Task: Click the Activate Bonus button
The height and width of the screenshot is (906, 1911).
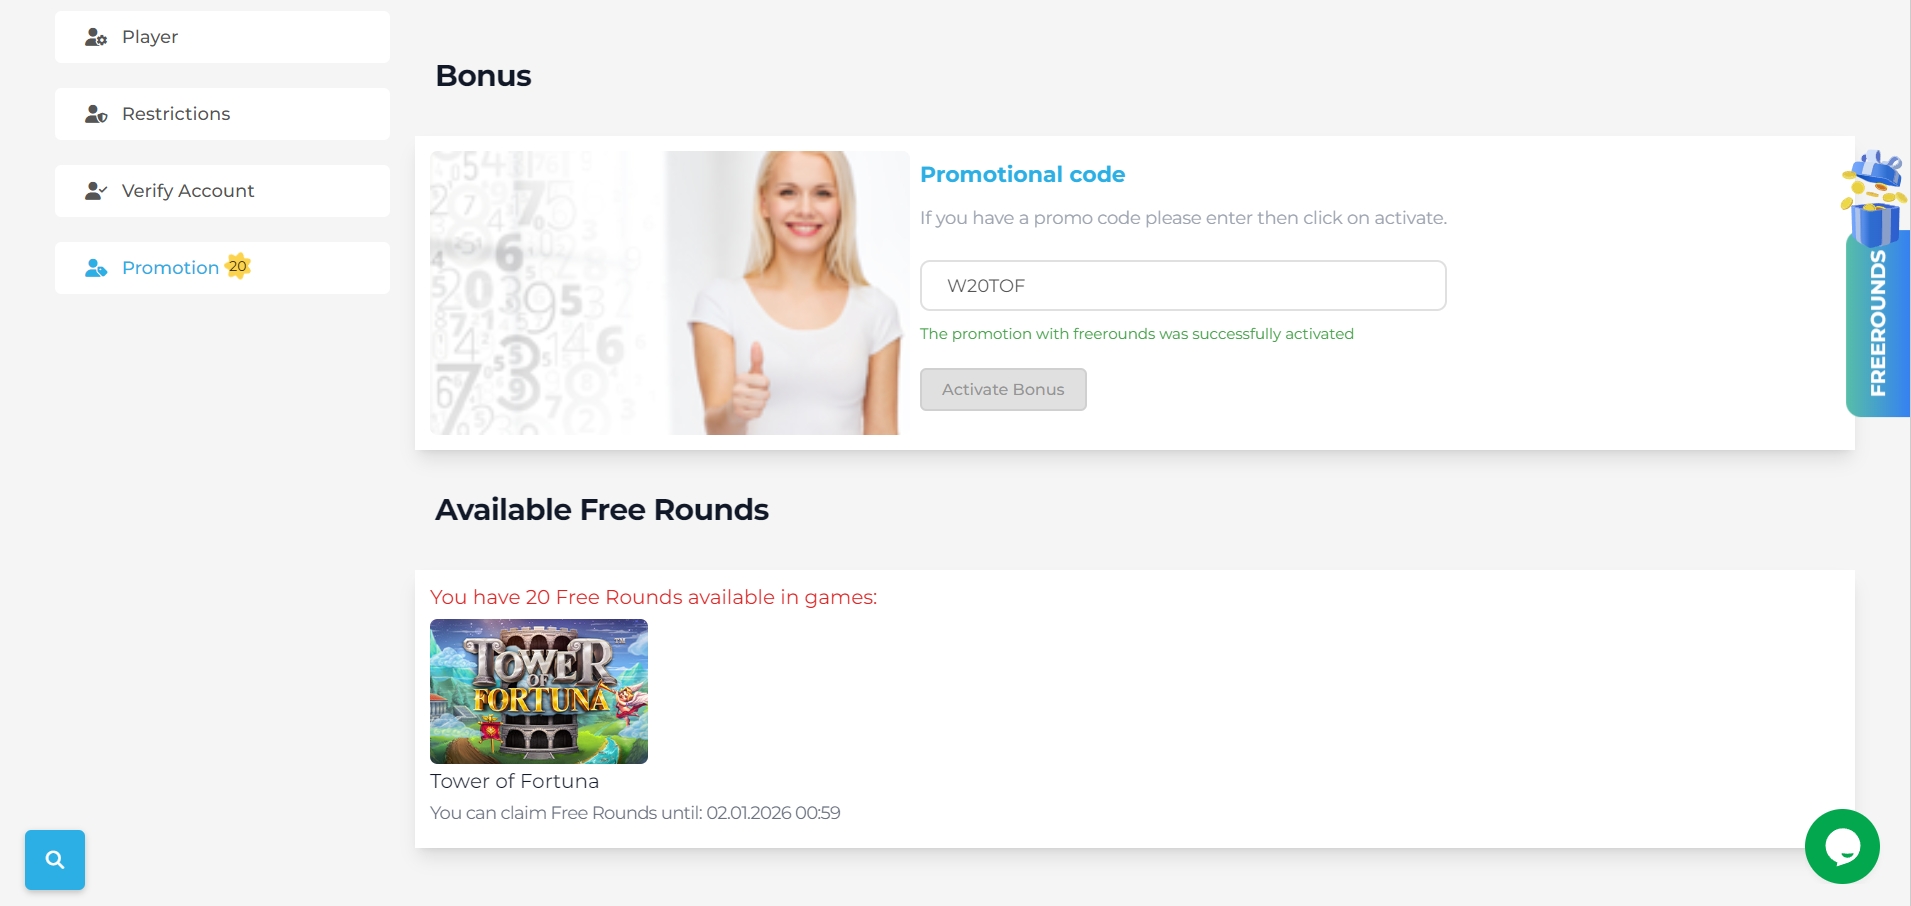Action: click(1003, 390)
